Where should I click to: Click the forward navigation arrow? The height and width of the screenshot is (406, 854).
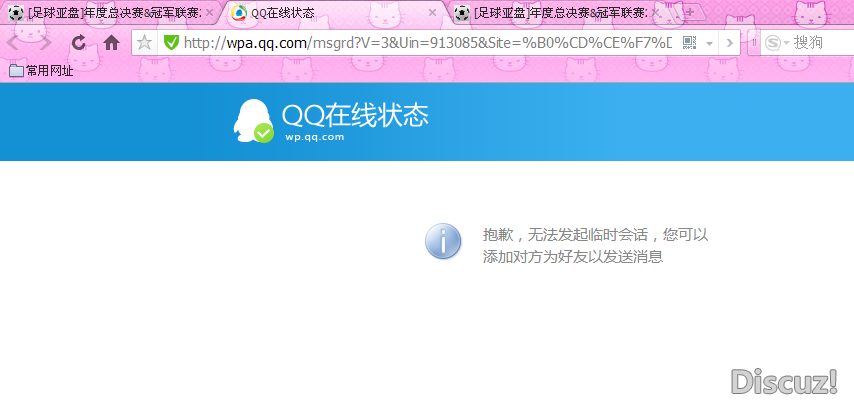(45, 43)
